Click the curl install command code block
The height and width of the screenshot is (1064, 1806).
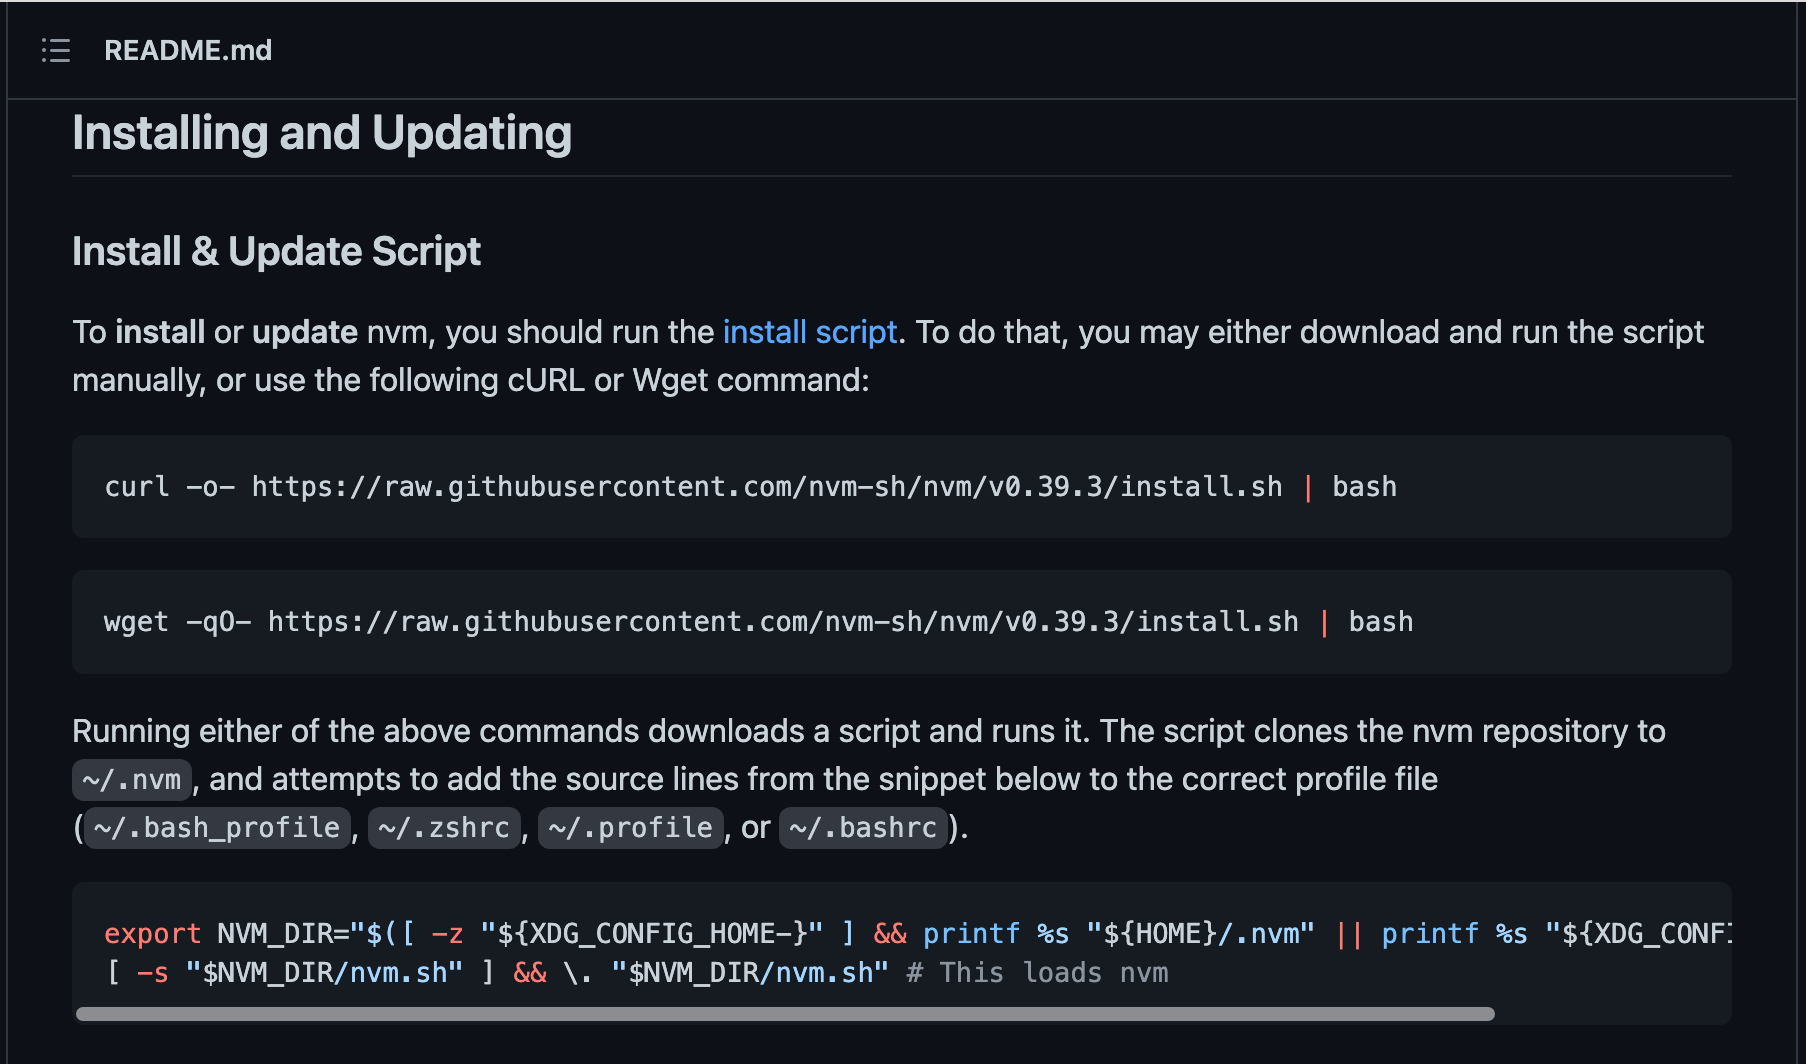902,486
